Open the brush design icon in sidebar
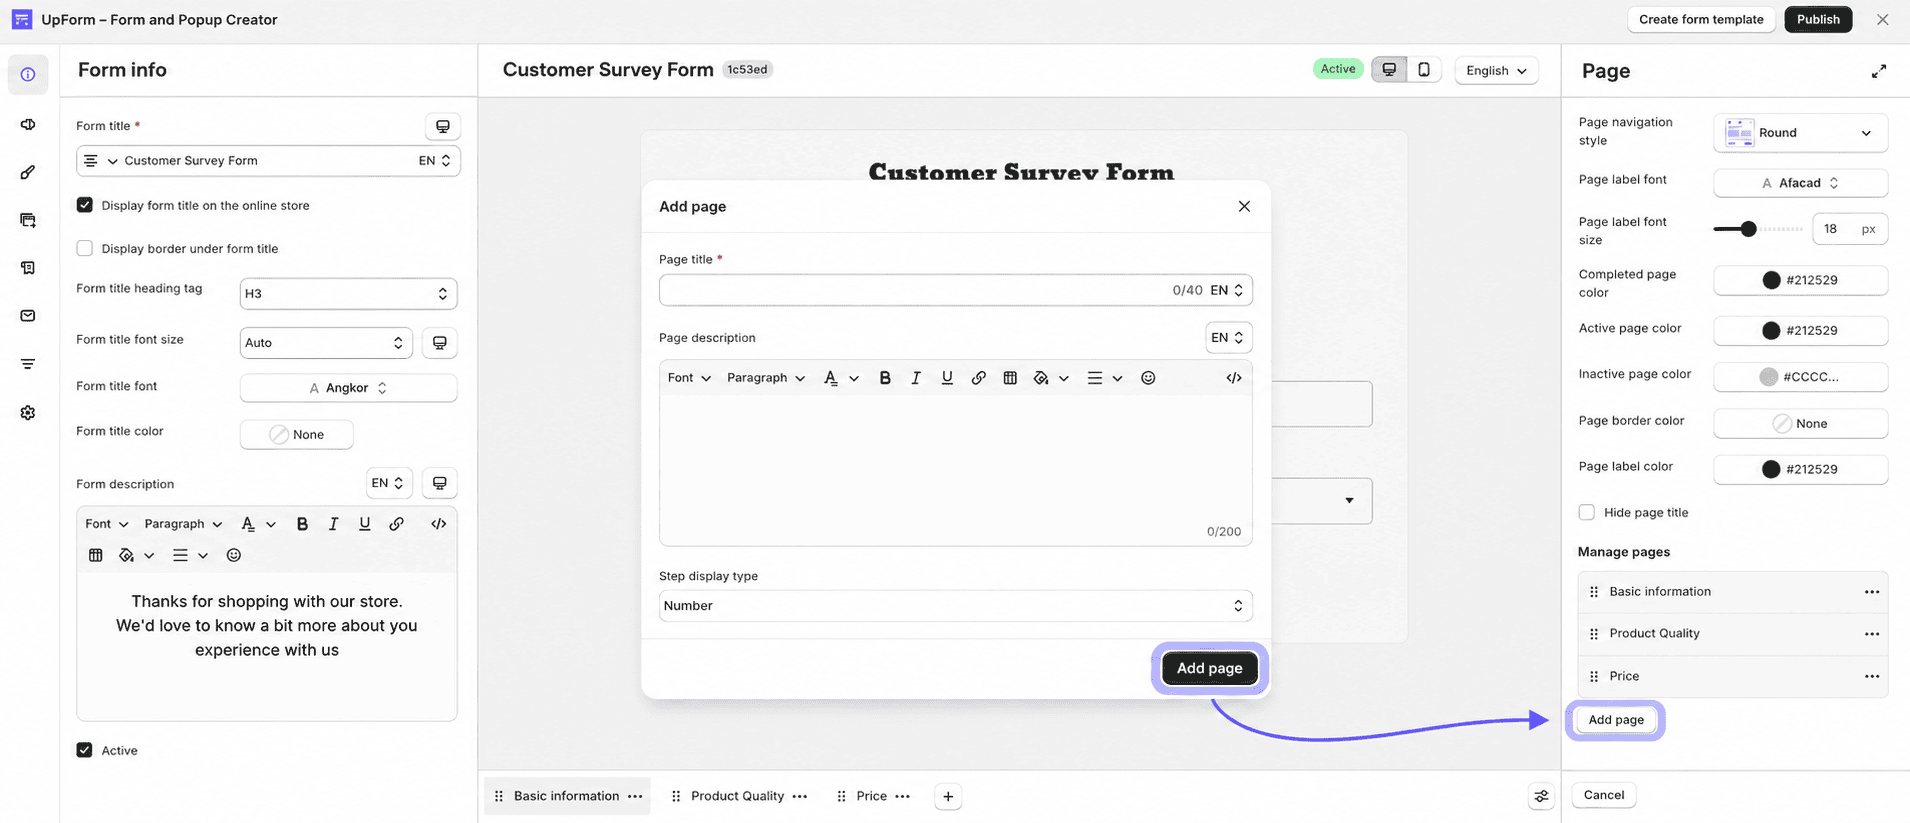1910x823 pixels. pyautogui.click(x=28, y=172)
